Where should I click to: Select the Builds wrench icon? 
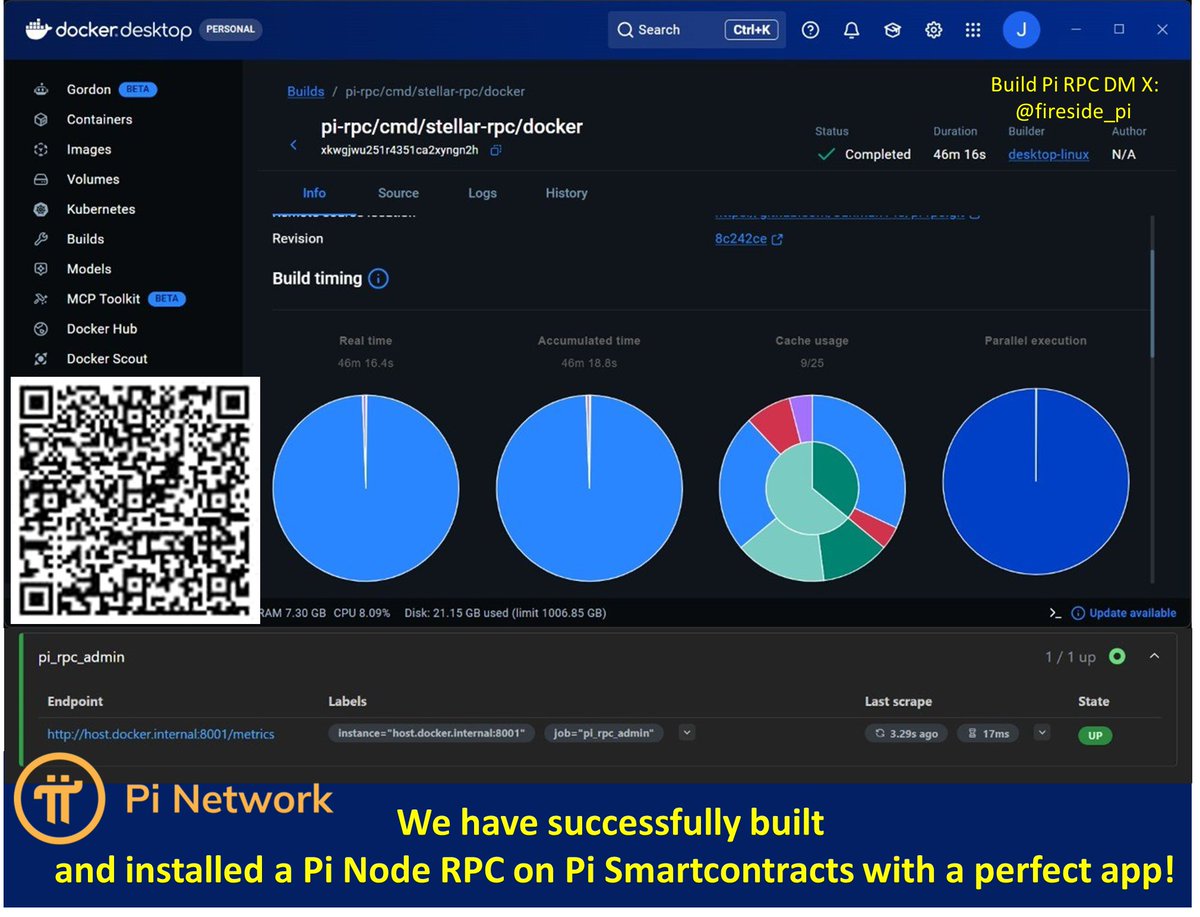[41, 239]
